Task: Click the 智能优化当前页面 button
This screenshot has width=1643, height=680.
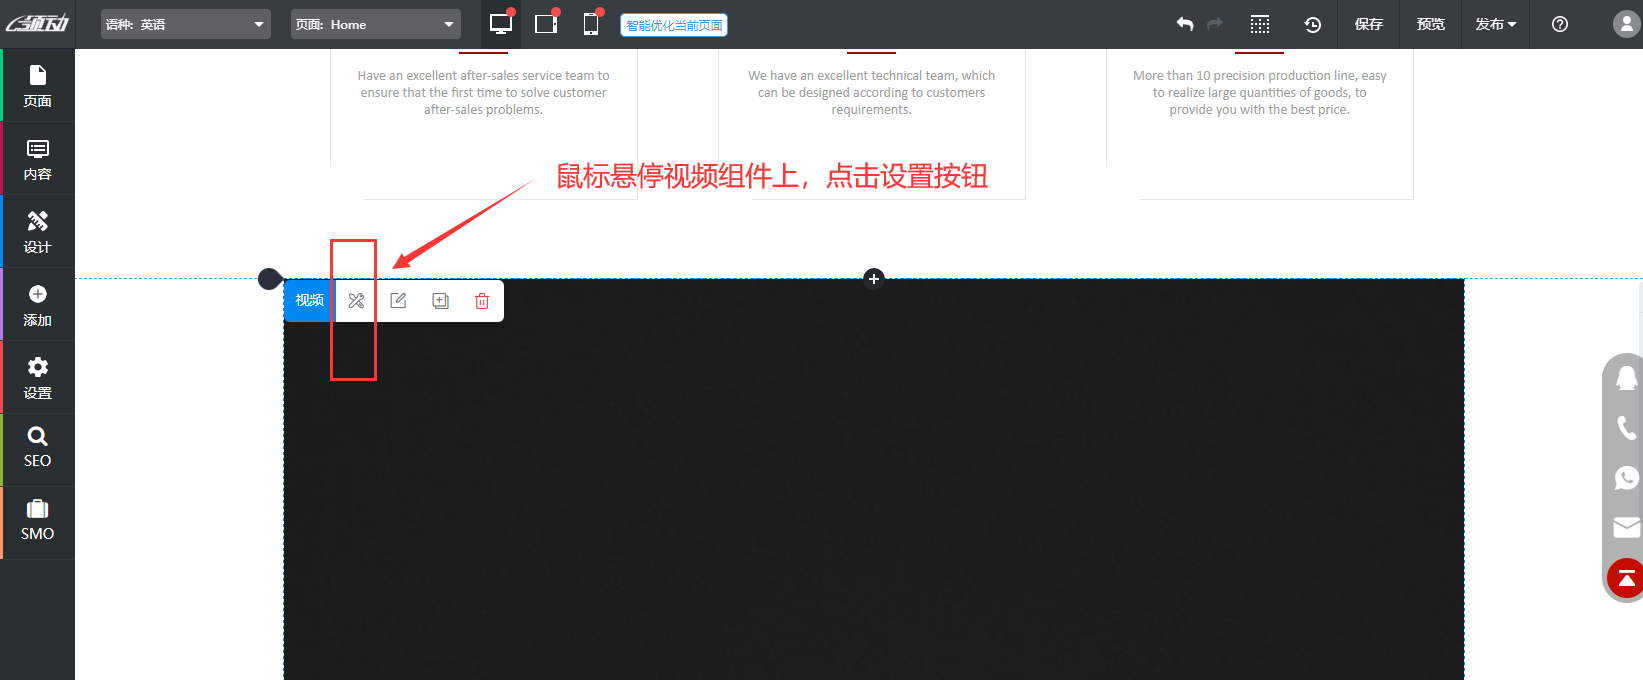Action: pyautogui.click(x=674, y=25)
